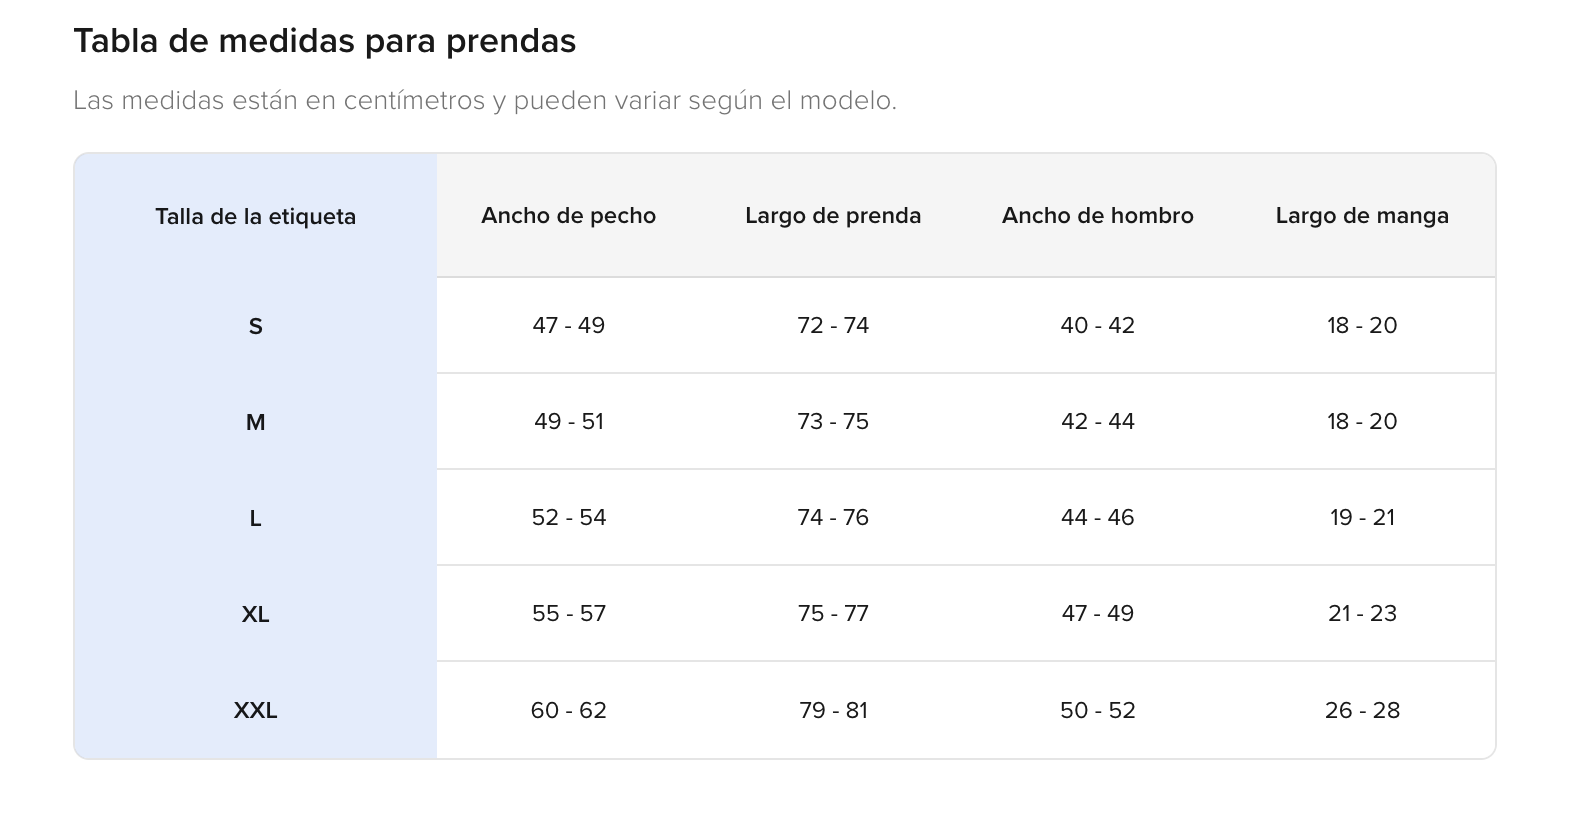Click the S shoulder width value 40 - 42

[x=1097, y=326]
